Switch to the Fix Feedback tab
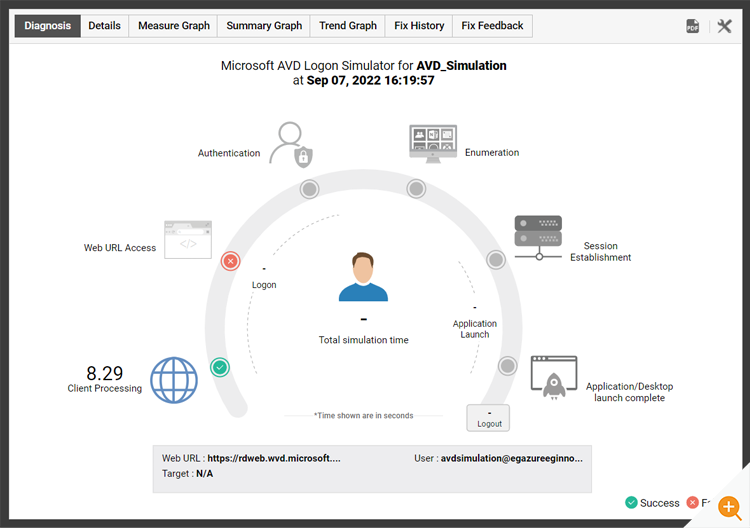This screenshot has width=750, height=528. pos(492,26)
